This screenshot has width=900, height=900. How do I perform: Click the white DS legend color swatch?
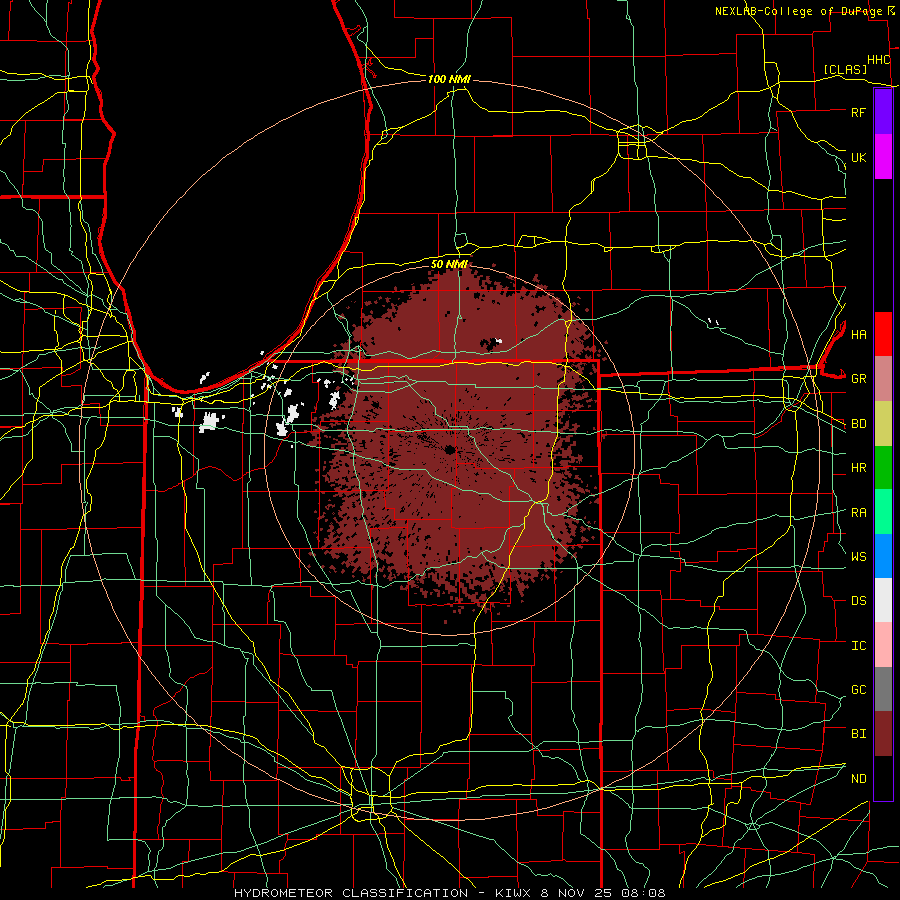(x=883, y=600)
